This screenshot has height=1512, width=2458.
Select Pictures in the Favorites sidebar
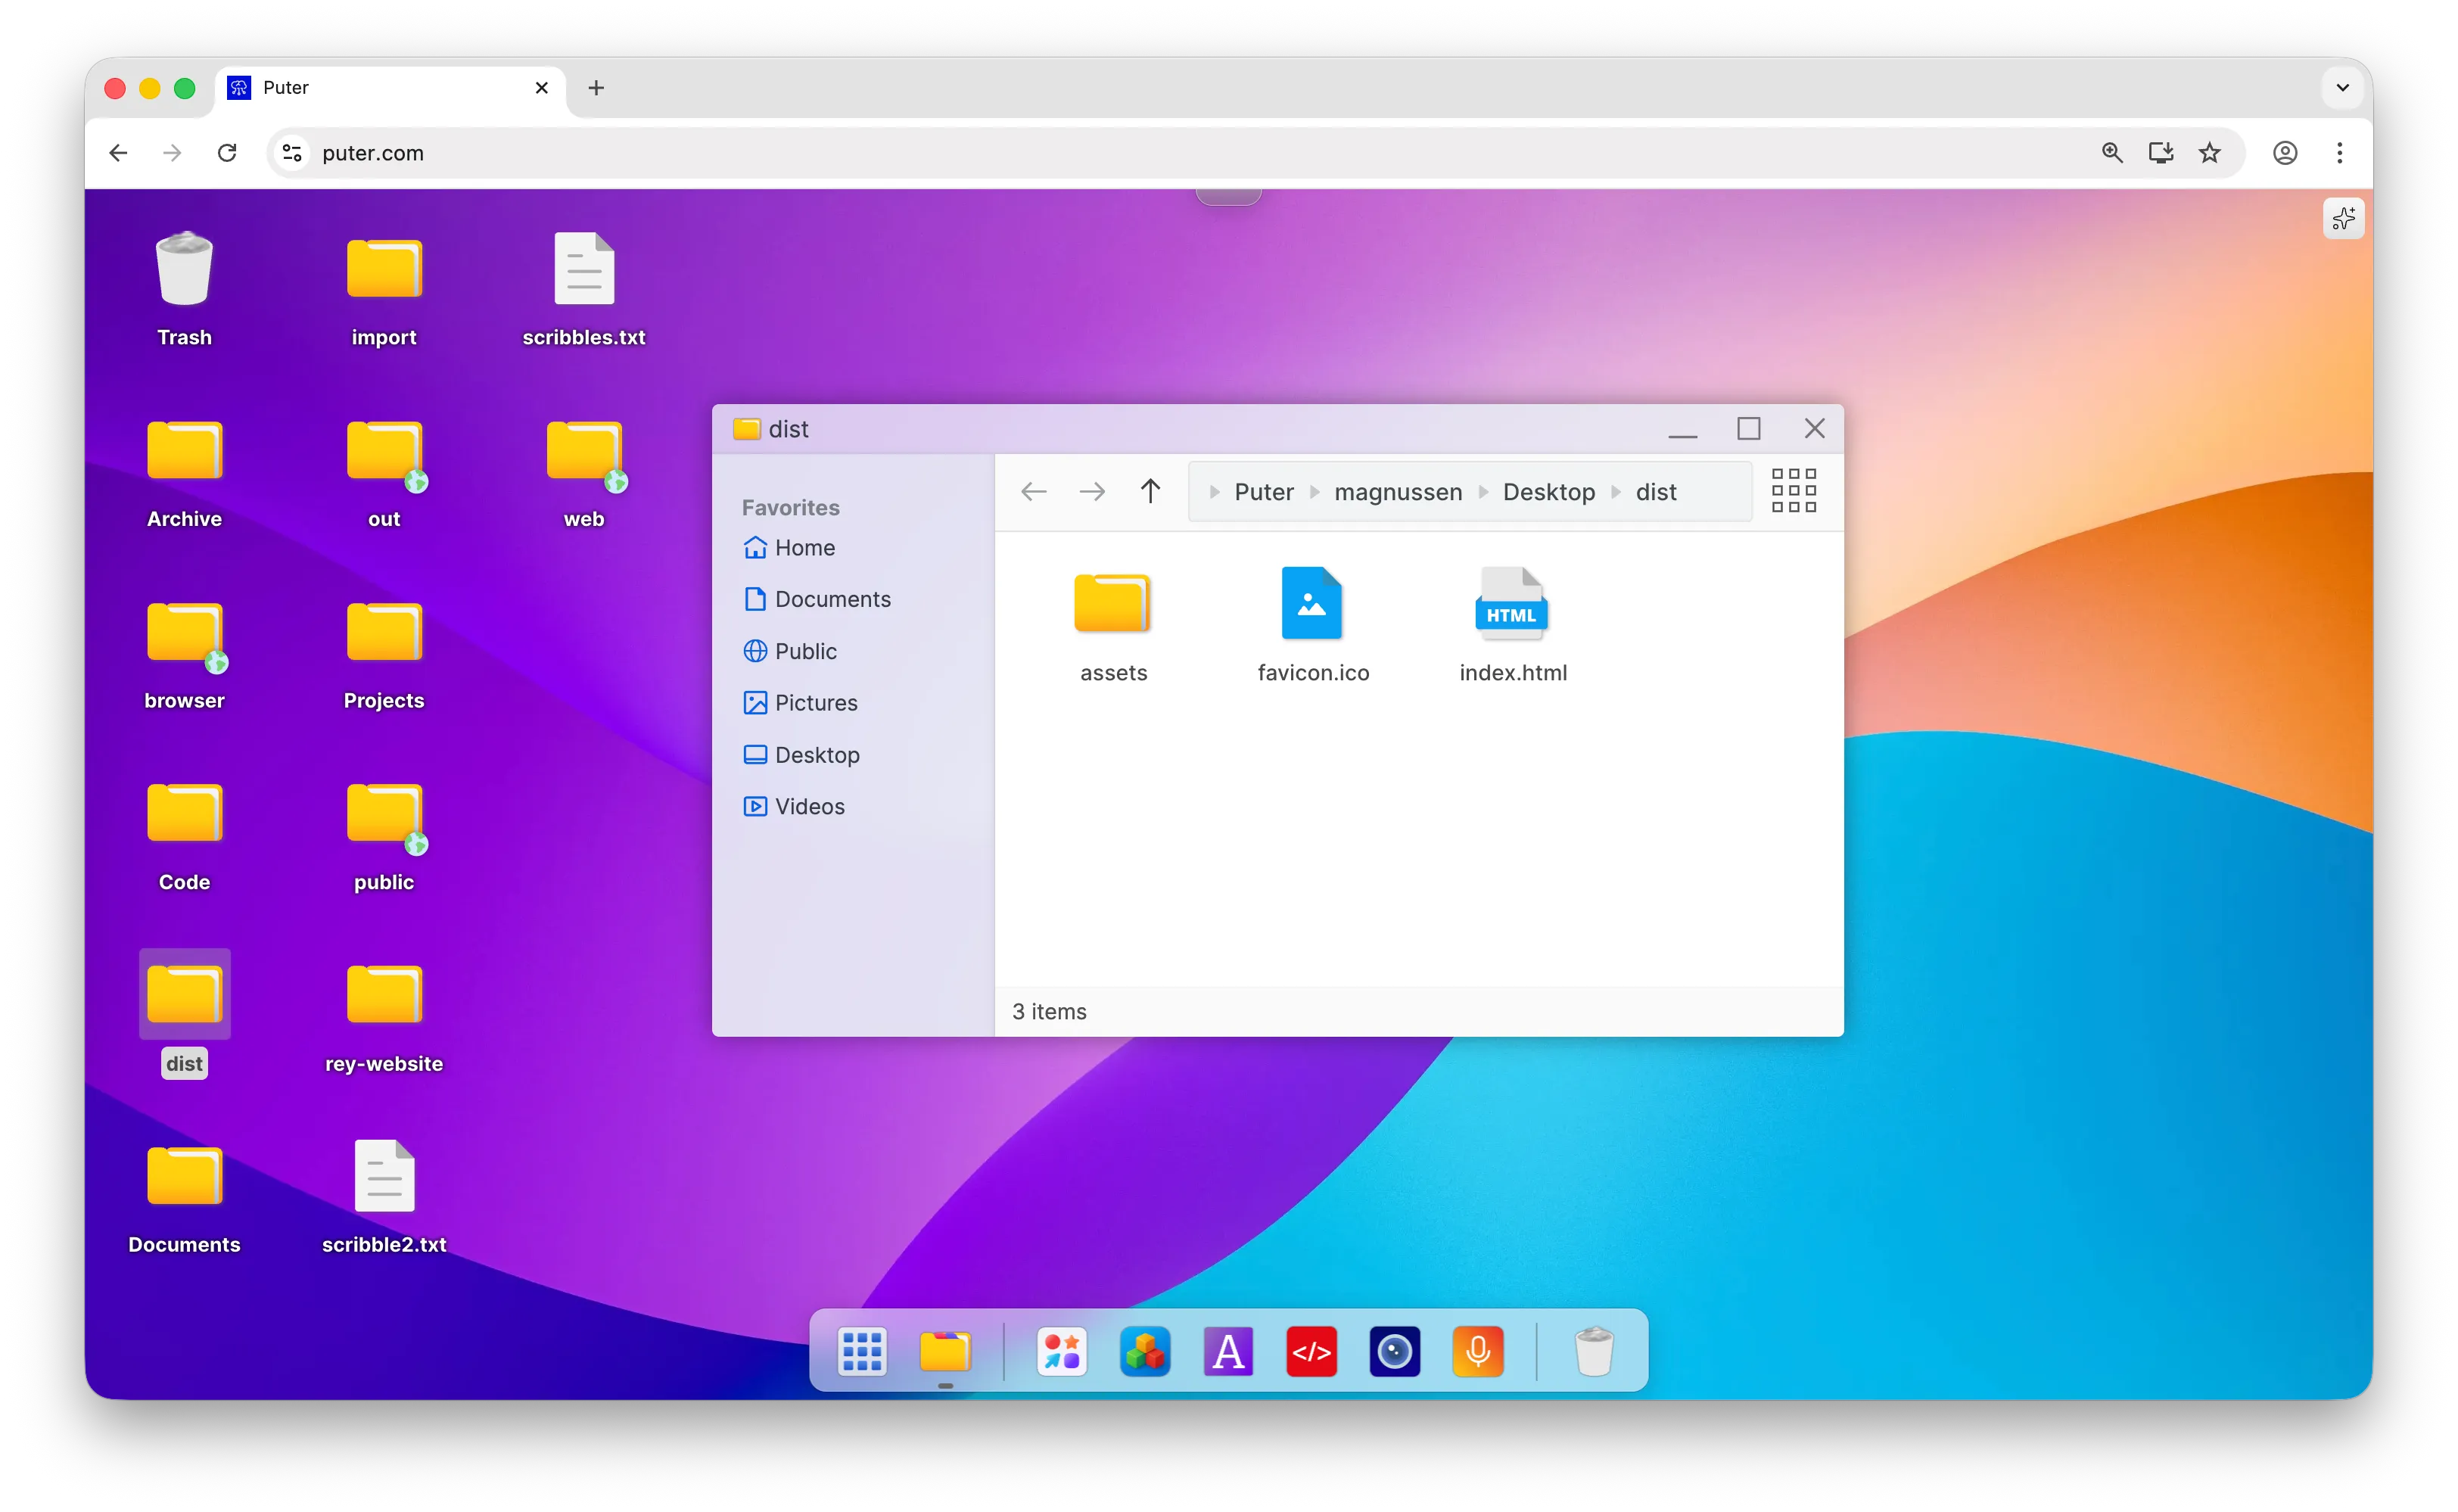coord(815,703)
